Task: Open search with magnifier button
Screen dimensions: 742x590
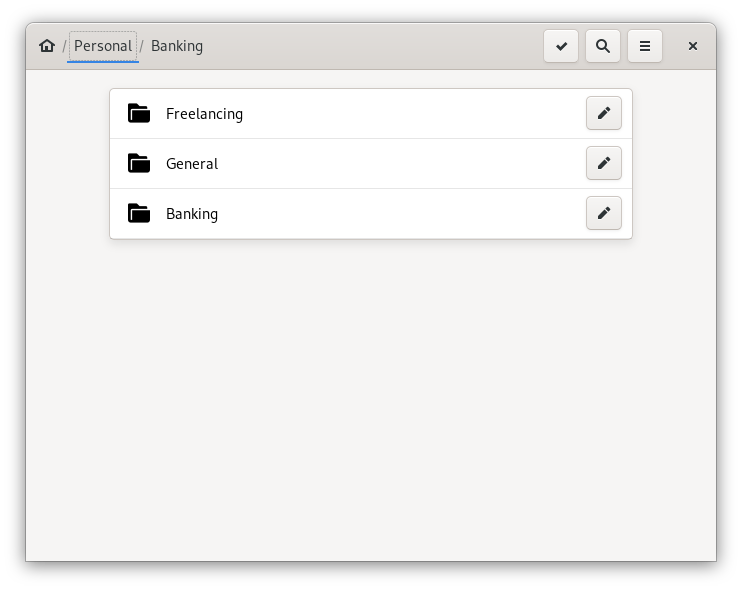Action: point(603,46)
